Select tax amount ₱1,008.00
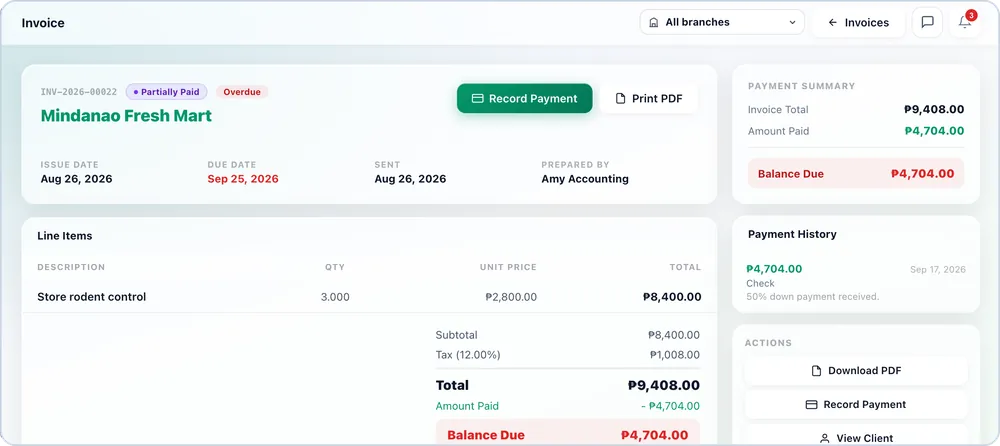The width and height of the screenshot is (1000, 446). tap(675, 355)
